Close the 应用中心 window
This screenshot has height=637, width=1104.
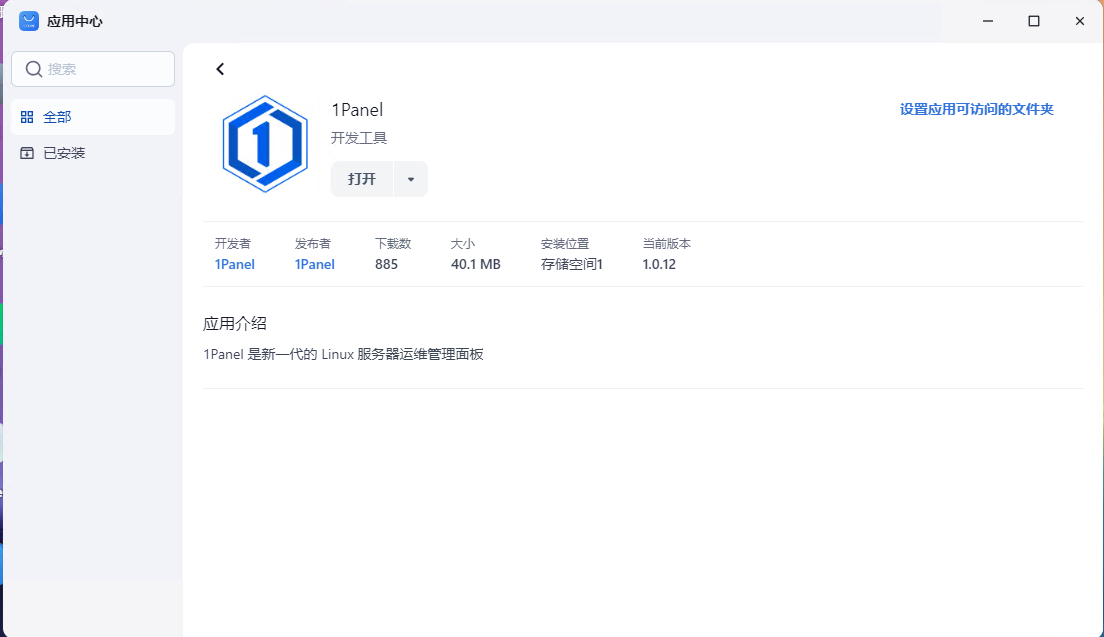pos(1079,21)
